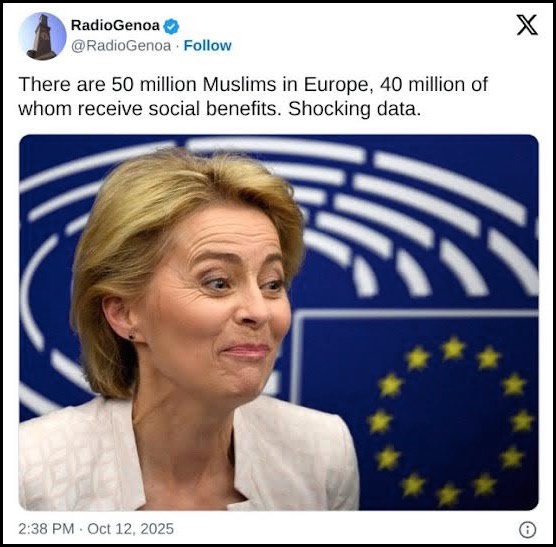Open the RadioGenoa tower profile avatar

point(43,36)
